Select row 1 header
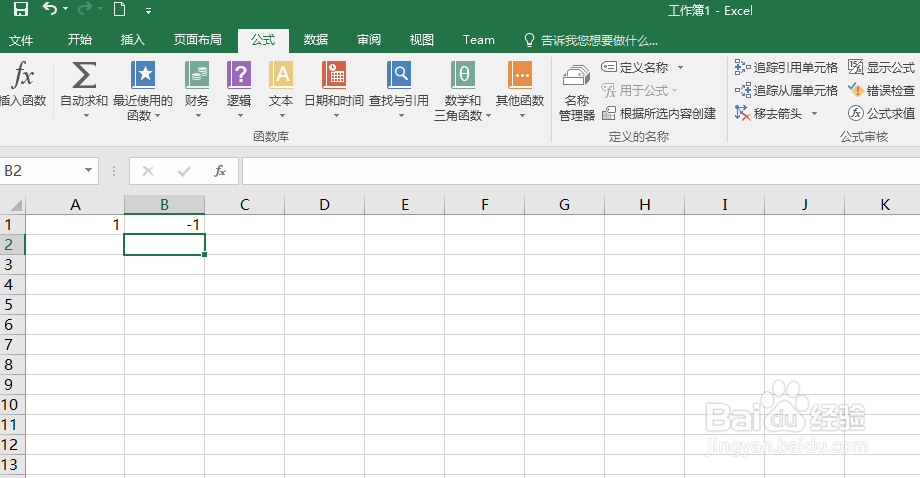Image resolution: width=920 pixels, height=478 pixels. click(x=12, y=225)
